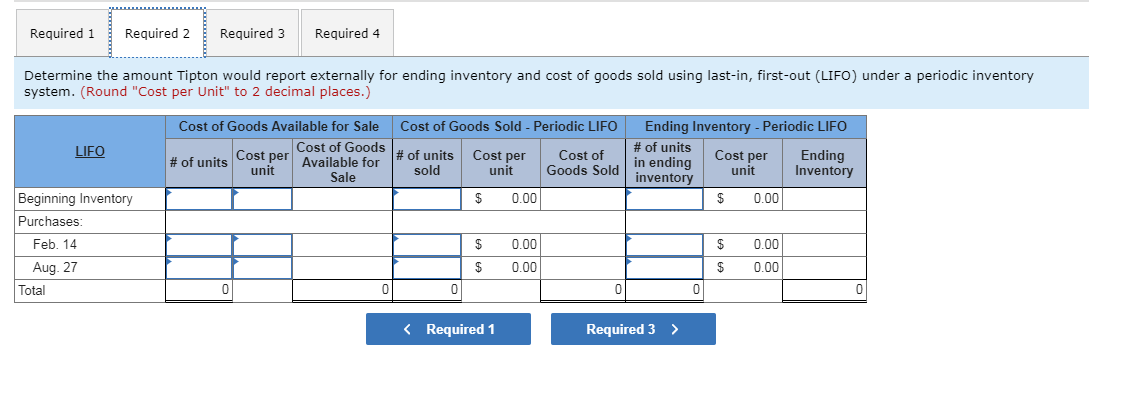Click the Beginning Inventory row label
Screen dimensions: 1140x405
coord(76,199)
